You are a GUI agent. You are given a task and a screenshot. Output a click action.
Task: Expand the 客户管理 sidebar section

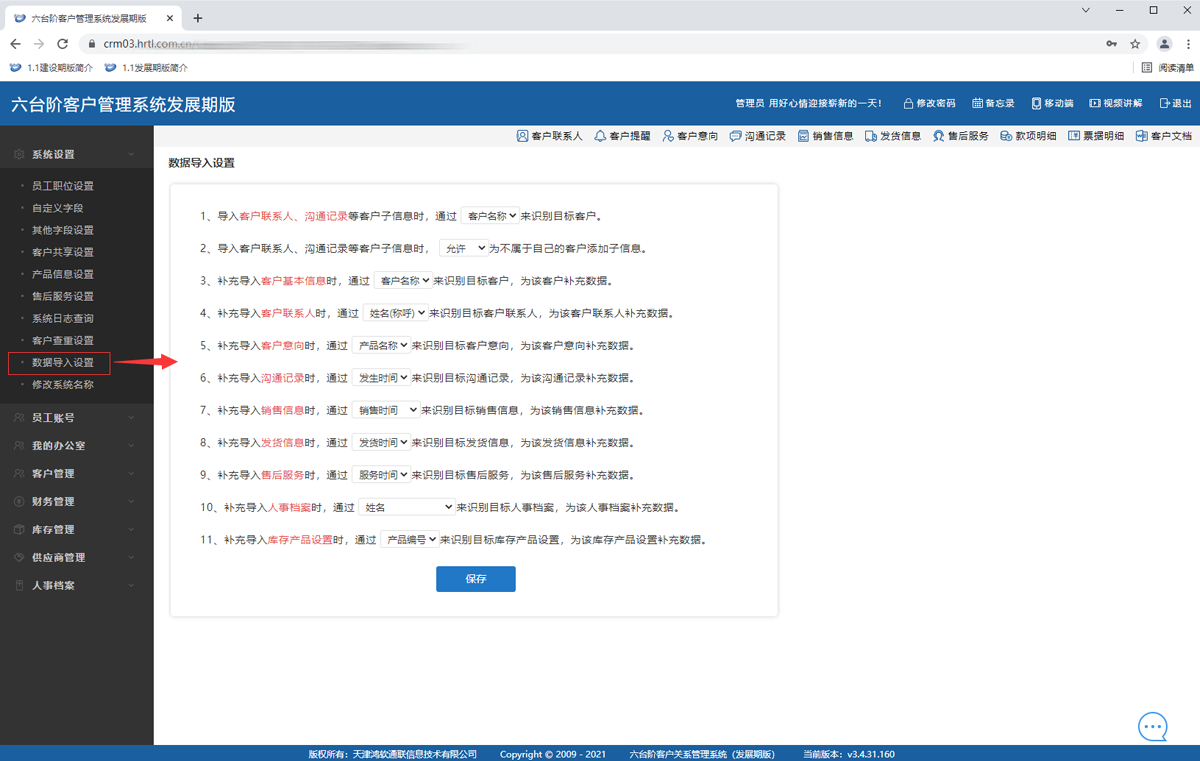pos(77,474)
